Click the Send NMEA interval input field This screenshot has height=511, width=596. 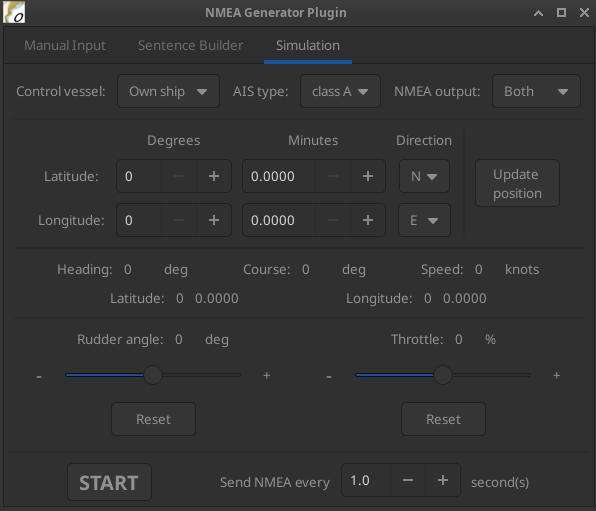tap(366, 480)
